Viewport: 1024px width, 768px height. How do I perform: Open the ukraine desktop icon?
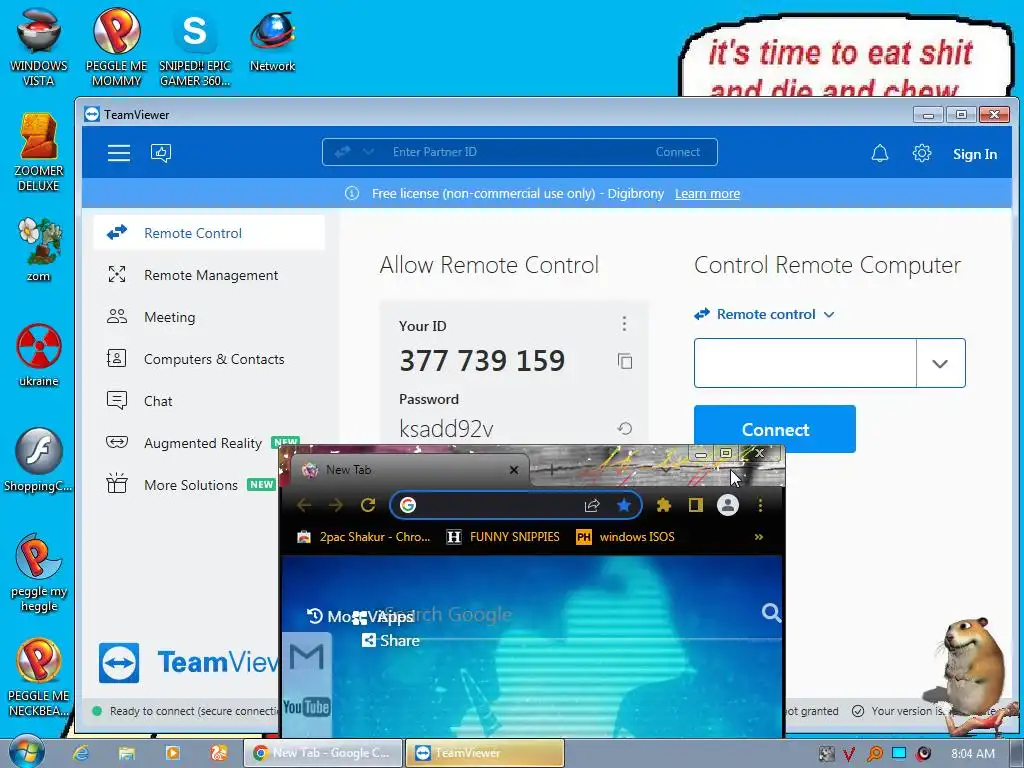pos(39,354)
